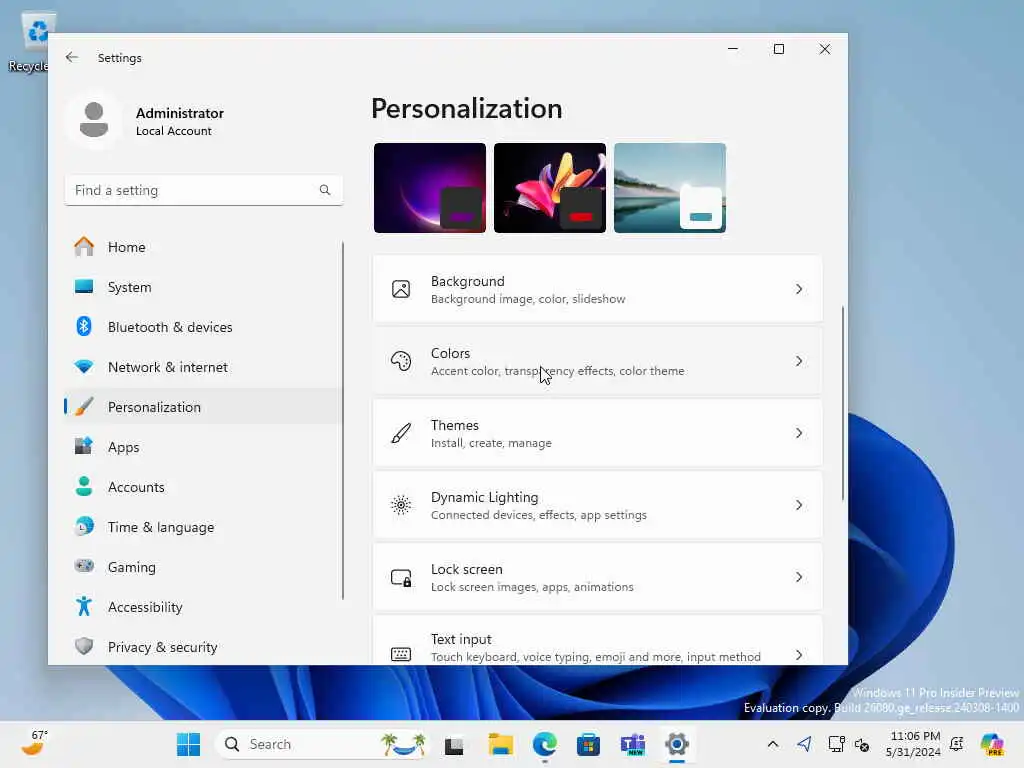Open Bluetooth & devices settings
1024x768 pixels.
tap(204, 327)
